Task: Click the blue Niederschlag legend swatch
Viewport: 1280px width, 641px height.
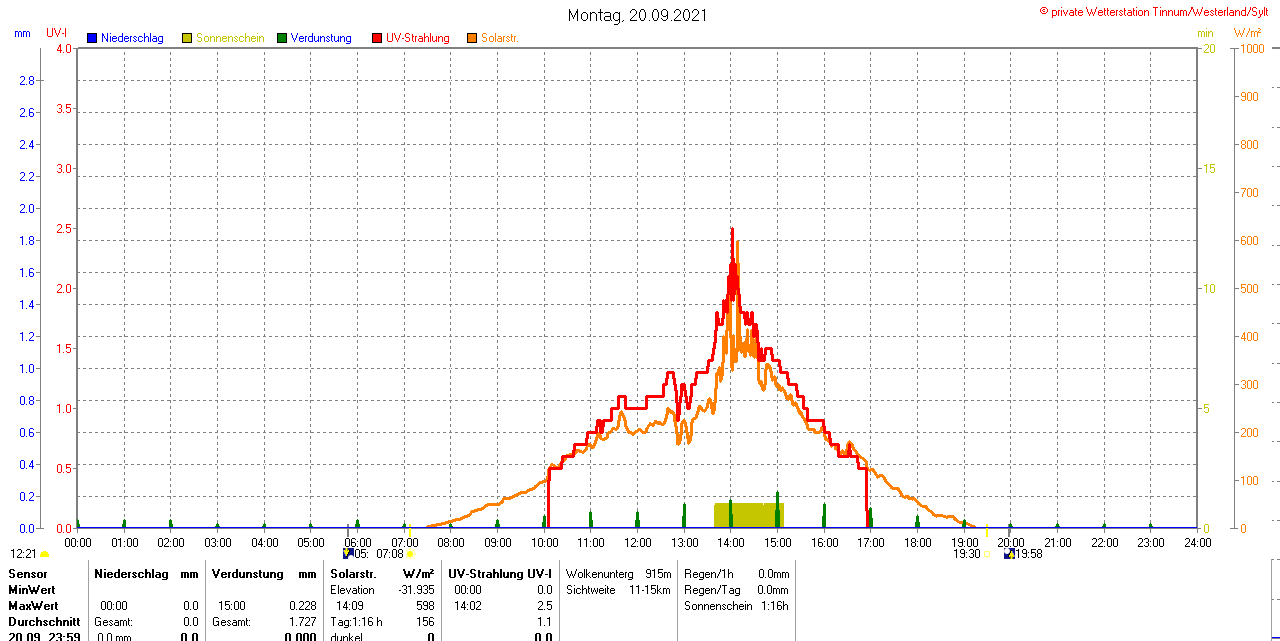Action: tap(92, 38)
